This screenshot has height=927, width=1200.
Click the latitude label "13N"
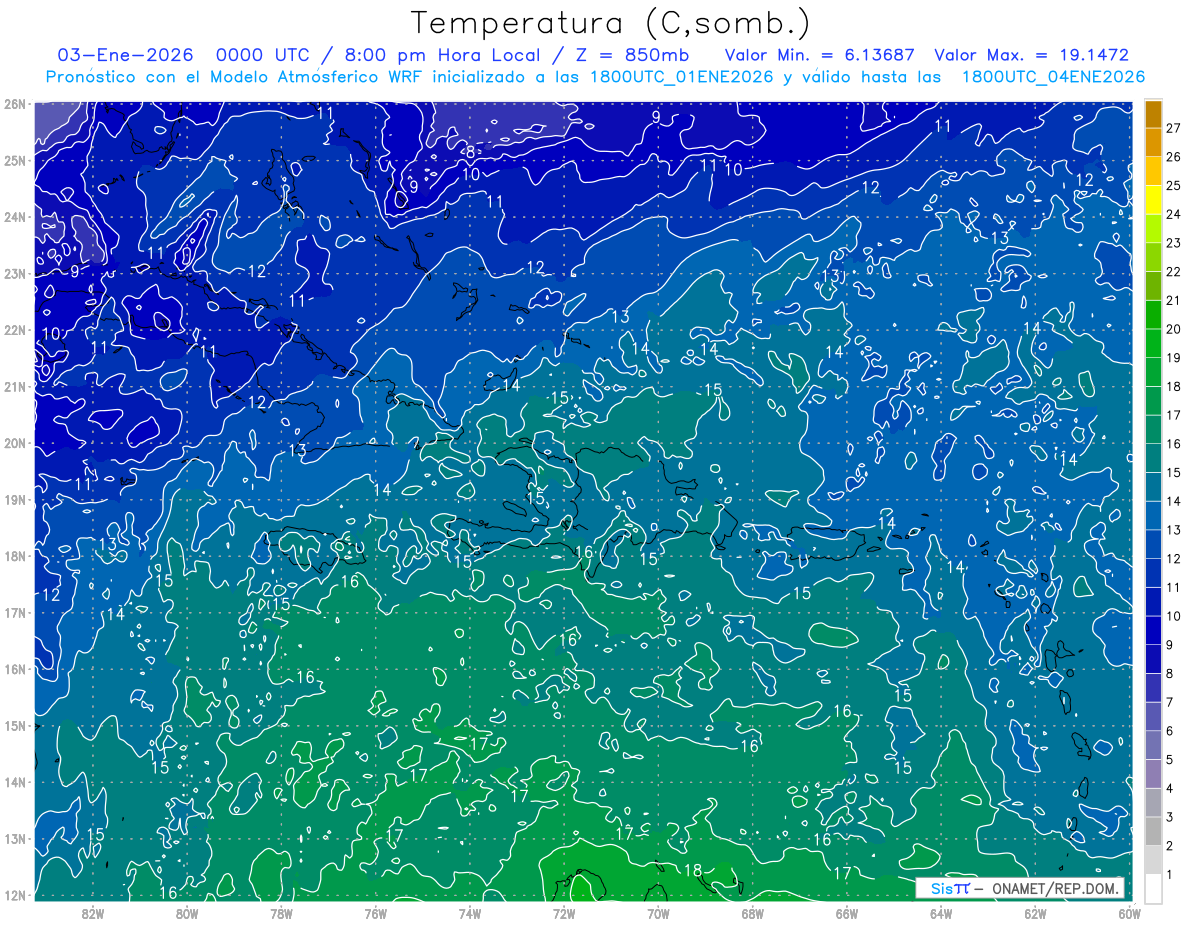coord(14,839)
